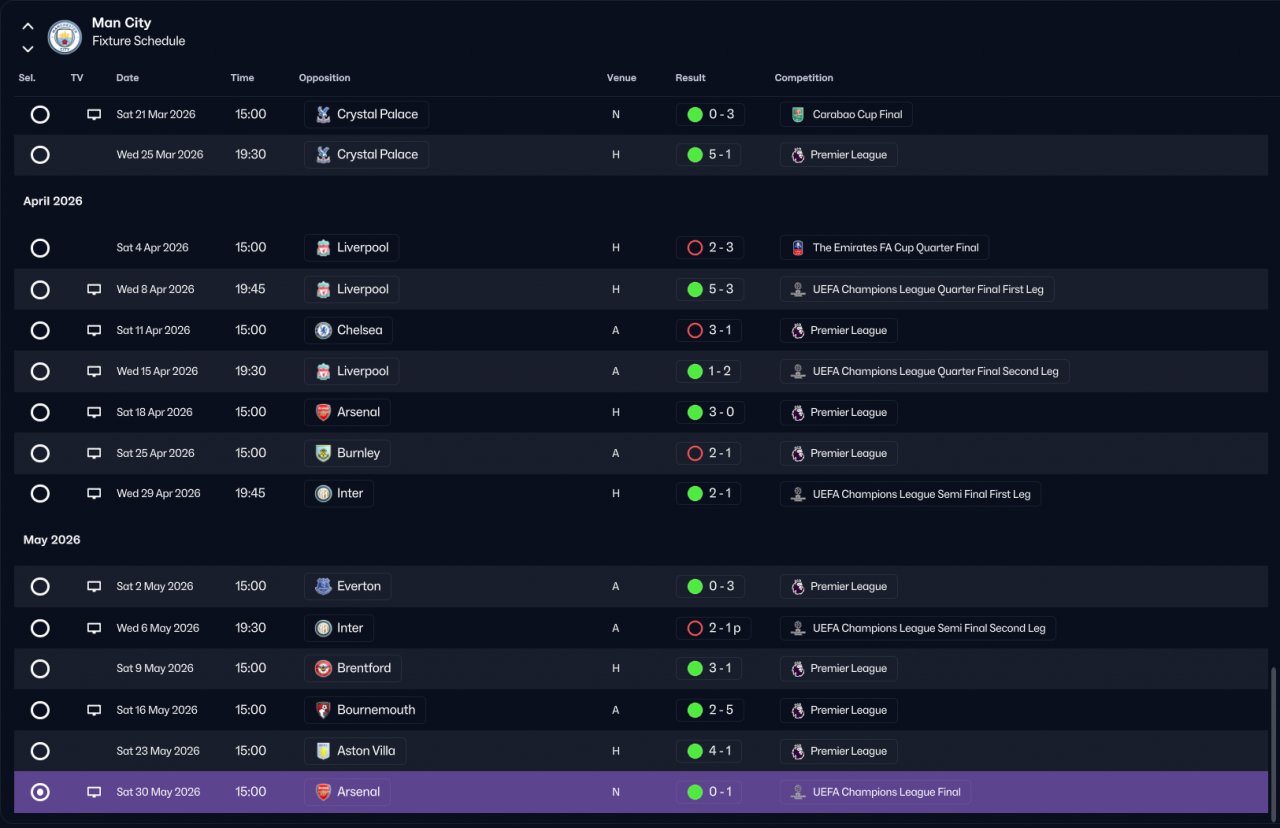This screenshot has height=828, width=1280.
Task: Click the down chevron beside Man City
Action: click(28, 48)
